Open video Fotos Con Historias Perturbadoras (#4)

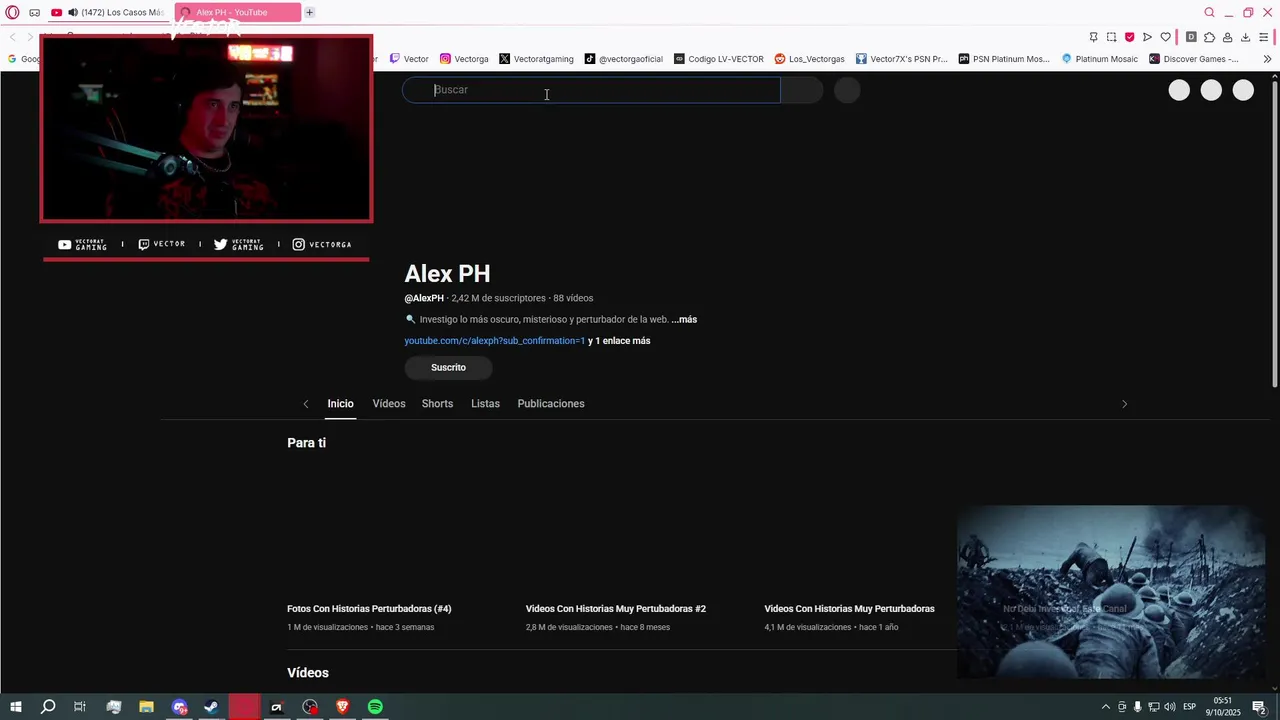click(369, 609)
